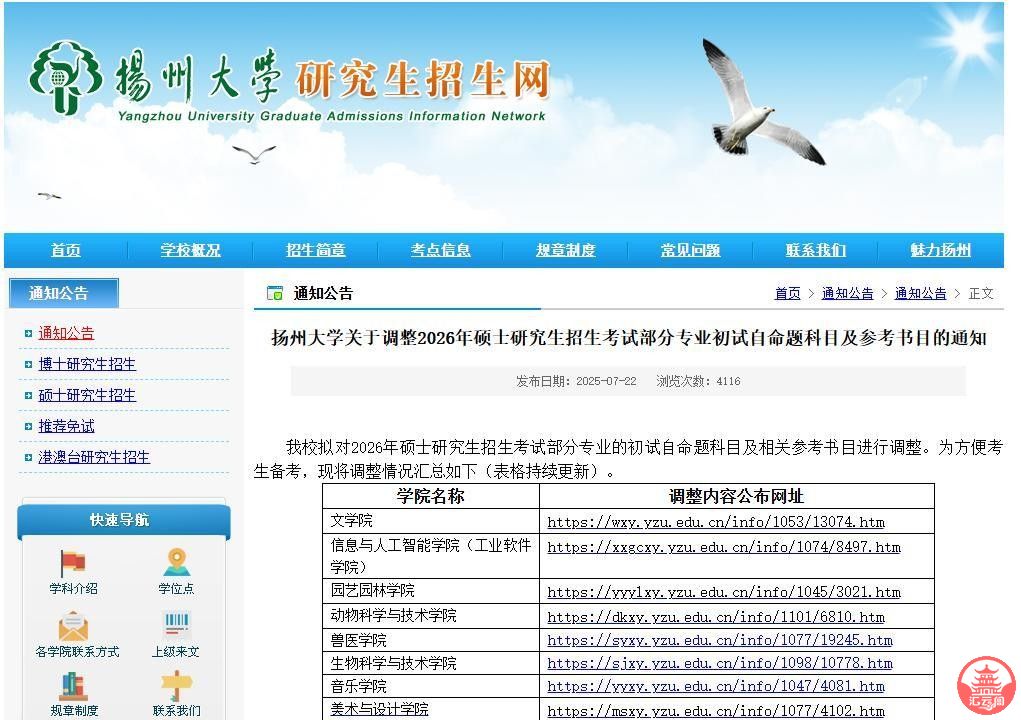Open 规章制度 in top navigation bar
Image resolution: width=1021 pixels, height=720 pixels.
(565, 250)
